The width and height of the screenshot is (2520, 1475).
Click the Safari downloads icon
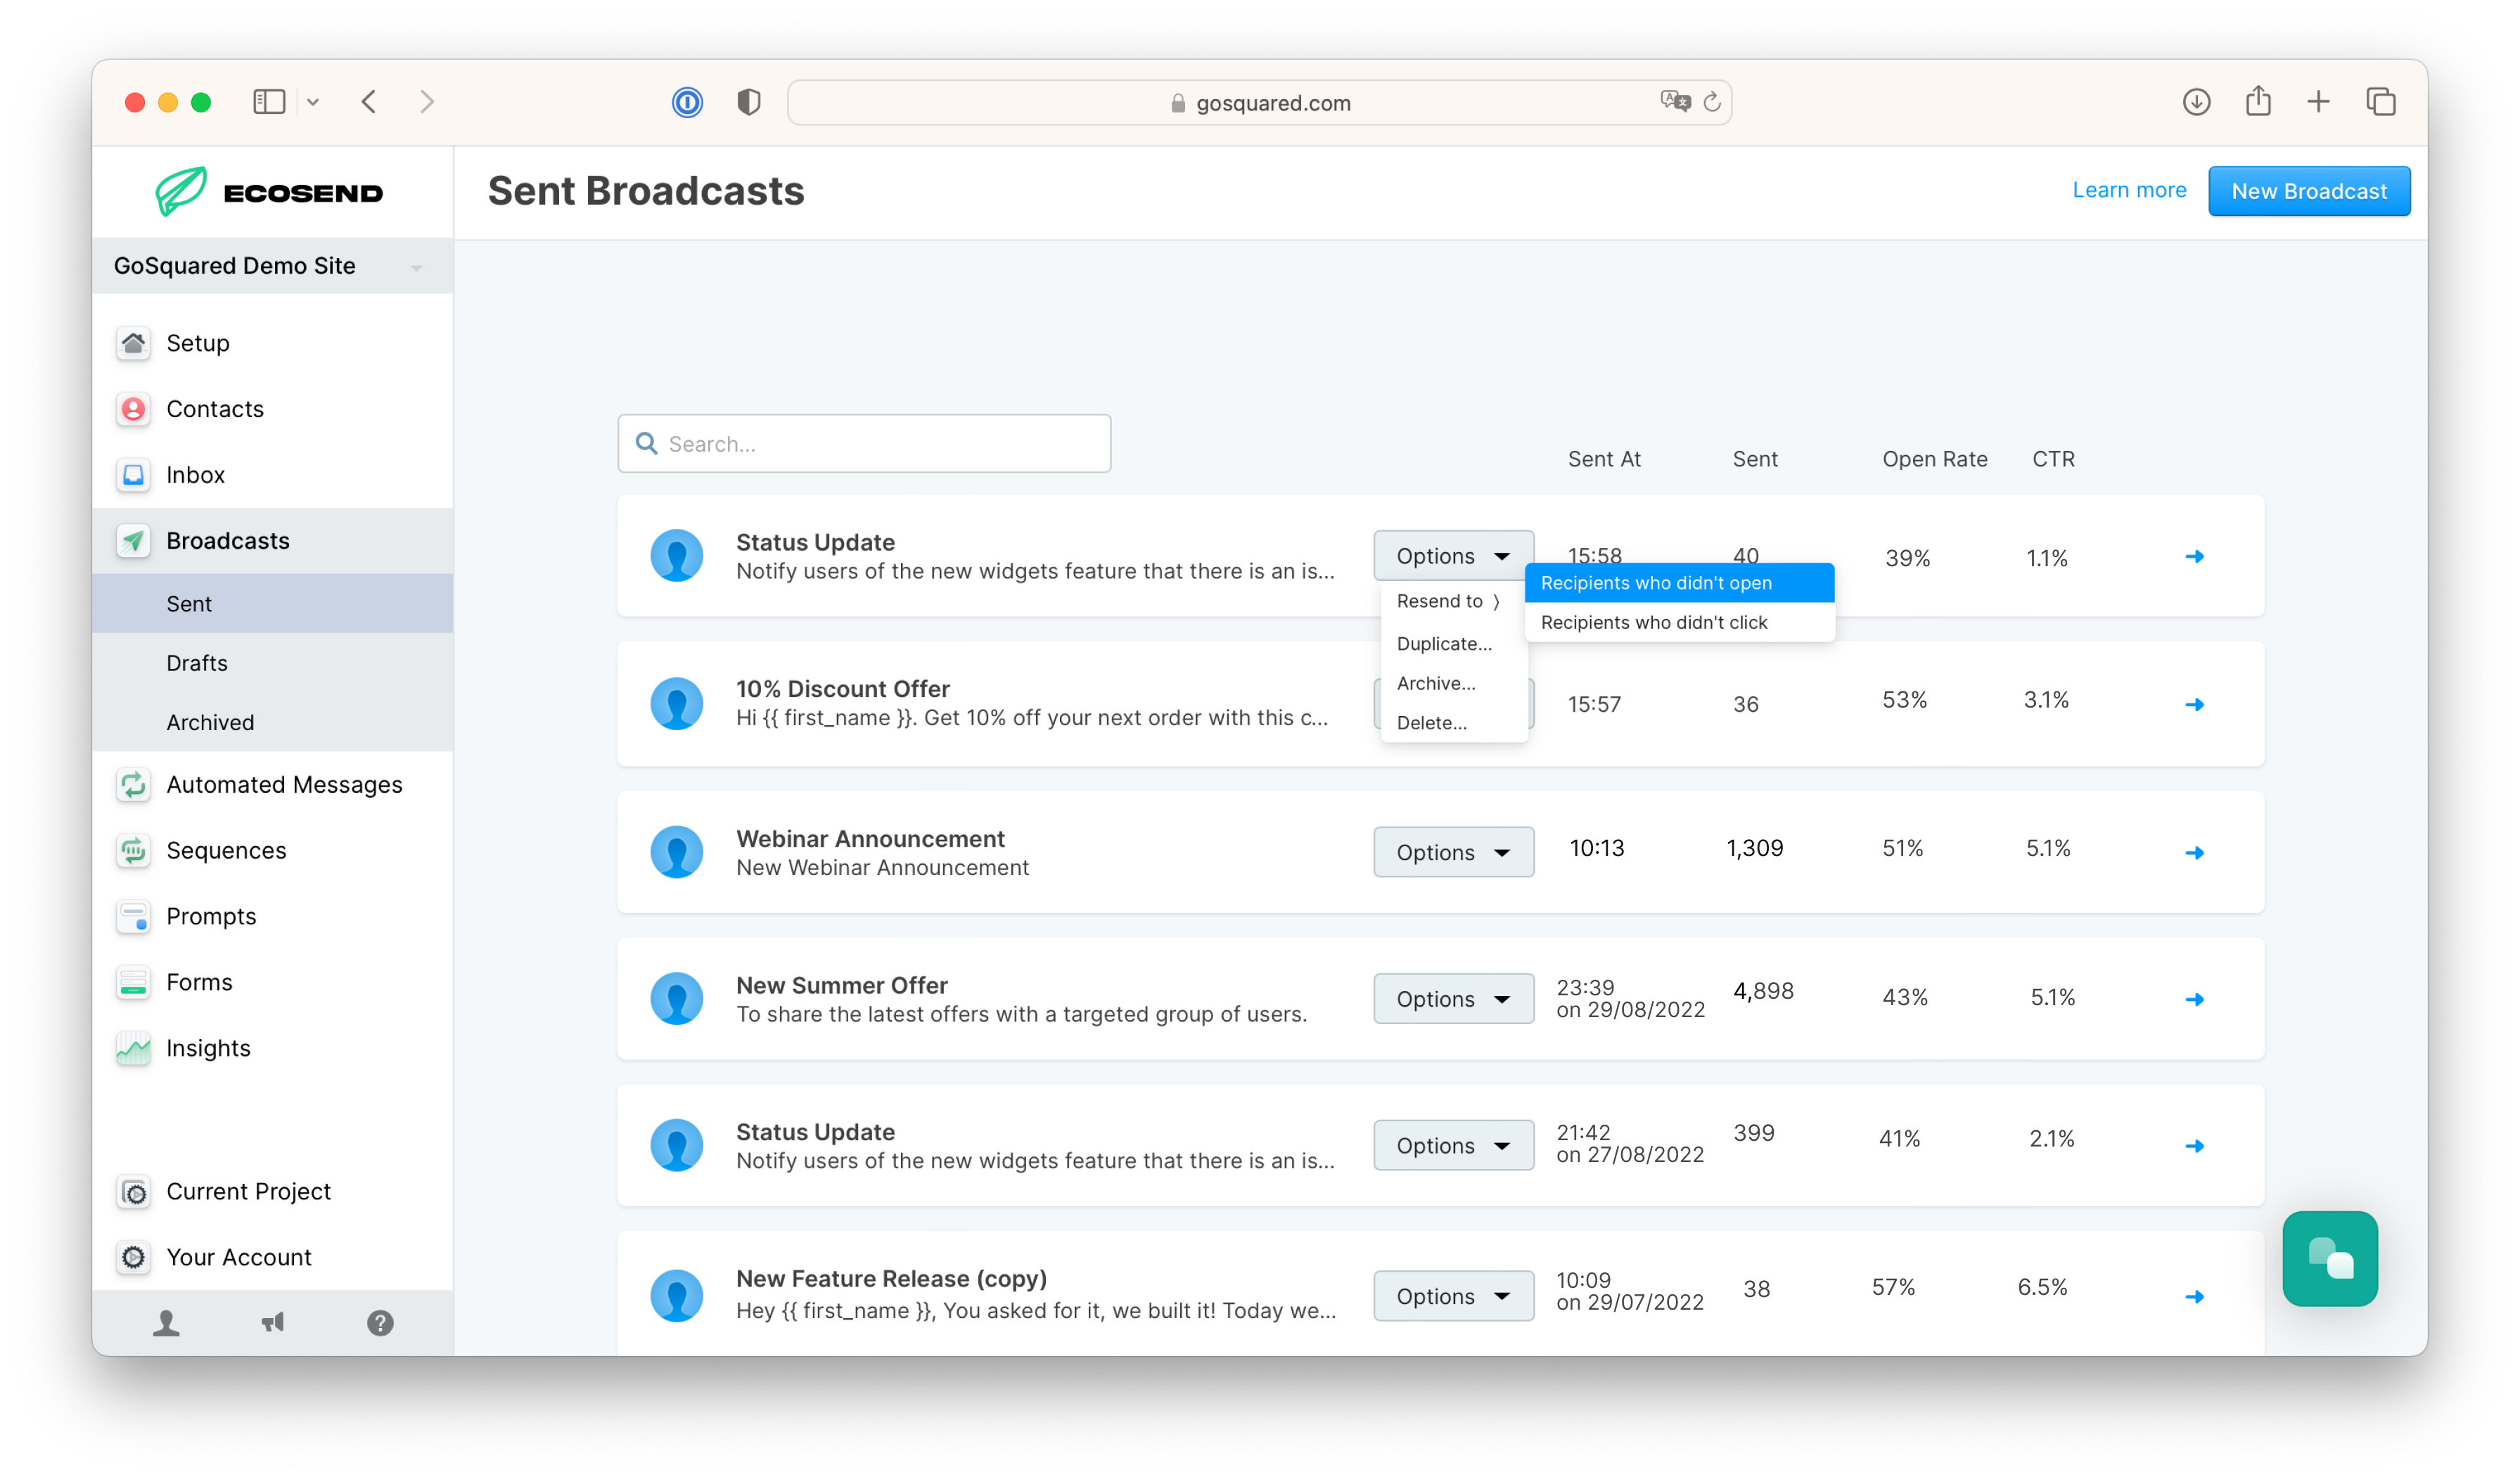point(2196,102)
